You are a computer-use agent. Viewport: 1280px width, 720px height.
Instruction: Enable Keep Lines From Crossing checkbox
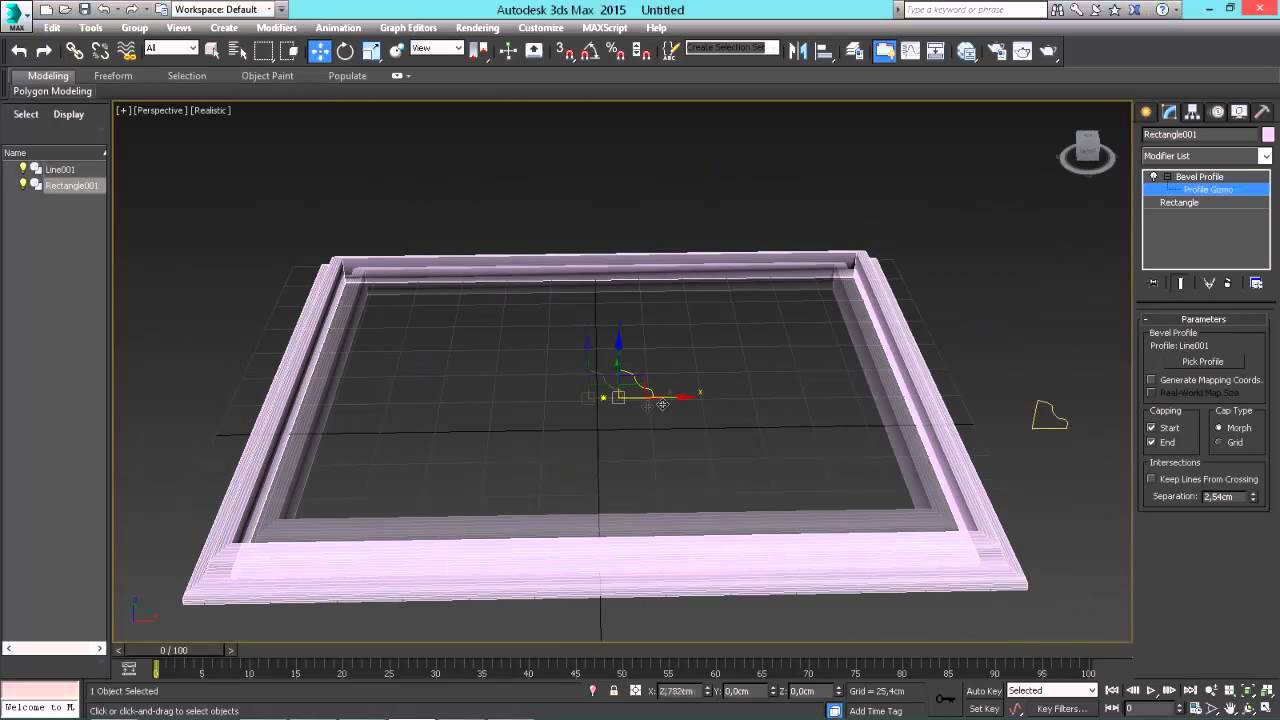1151,479
